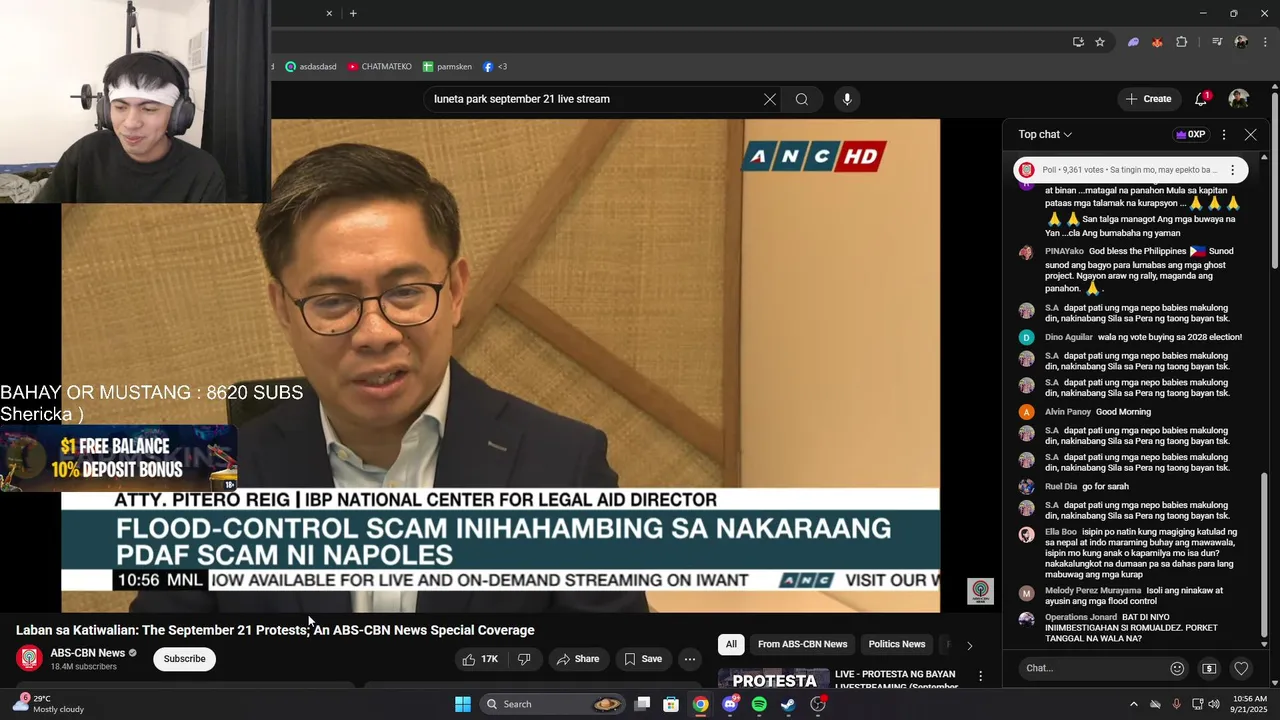The height and width of the screenshot is (720, 1280).
Task: Open a new browser tab
Action: [x=353, y=13]
